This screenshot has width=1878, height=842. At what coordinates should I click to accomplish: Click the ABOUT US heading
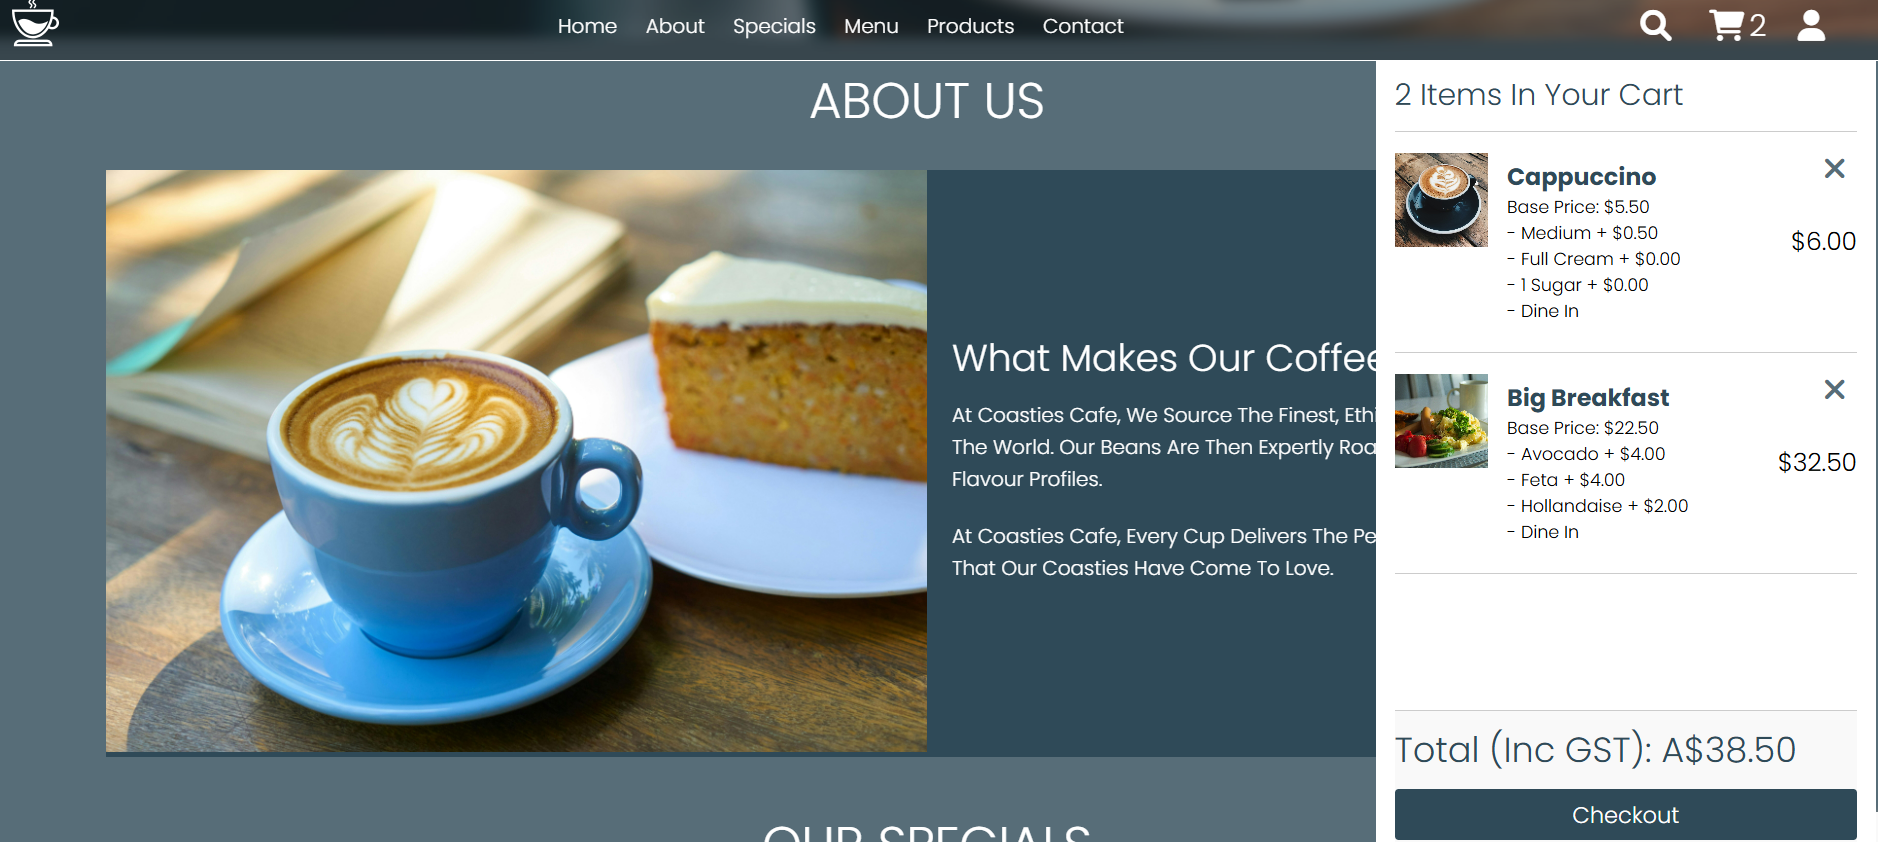(927, 101)
